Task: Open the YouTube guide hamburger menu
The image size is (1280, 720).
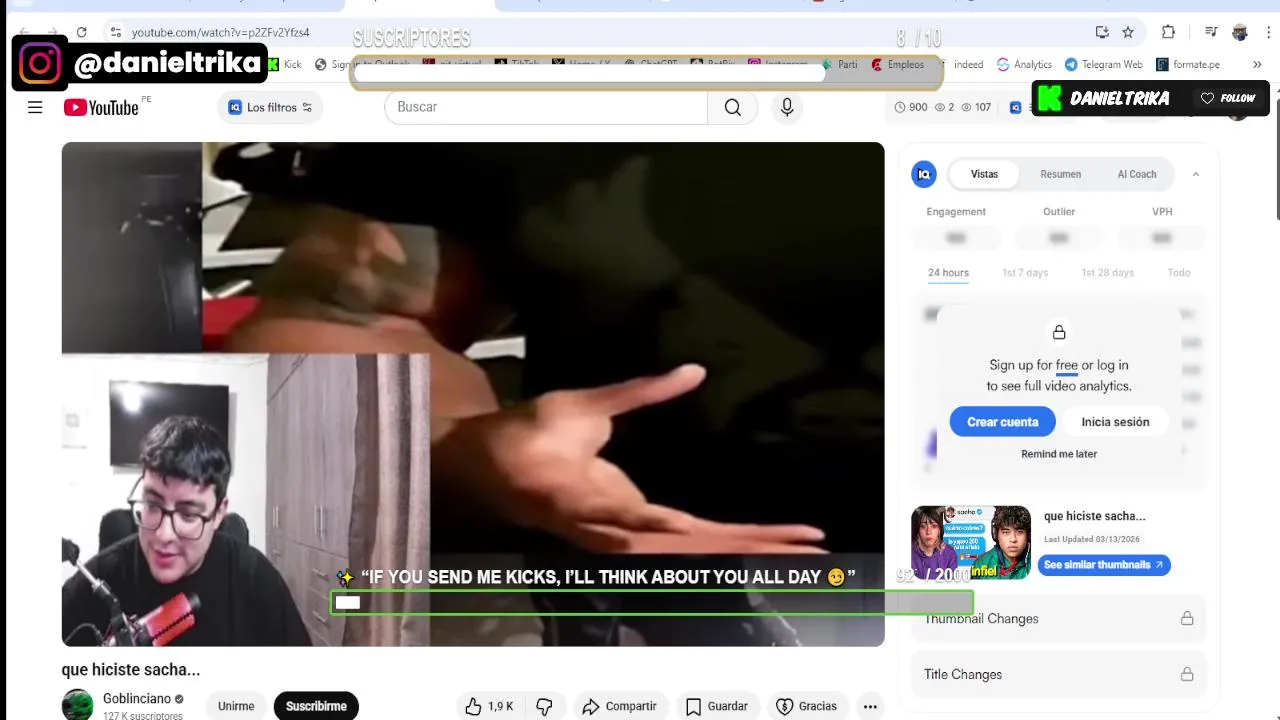Action: point(35,107)
